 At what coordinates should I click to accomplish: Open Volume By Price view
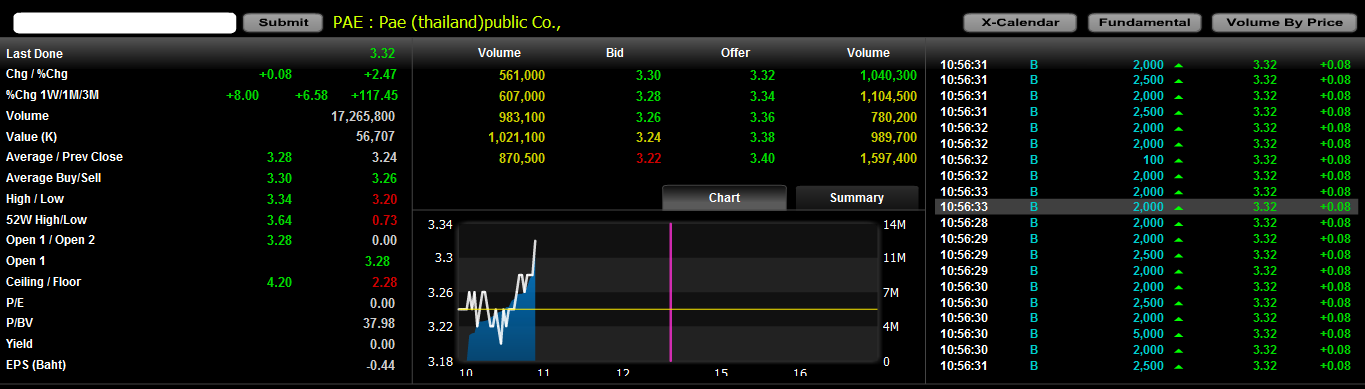tap(1284, 22)
